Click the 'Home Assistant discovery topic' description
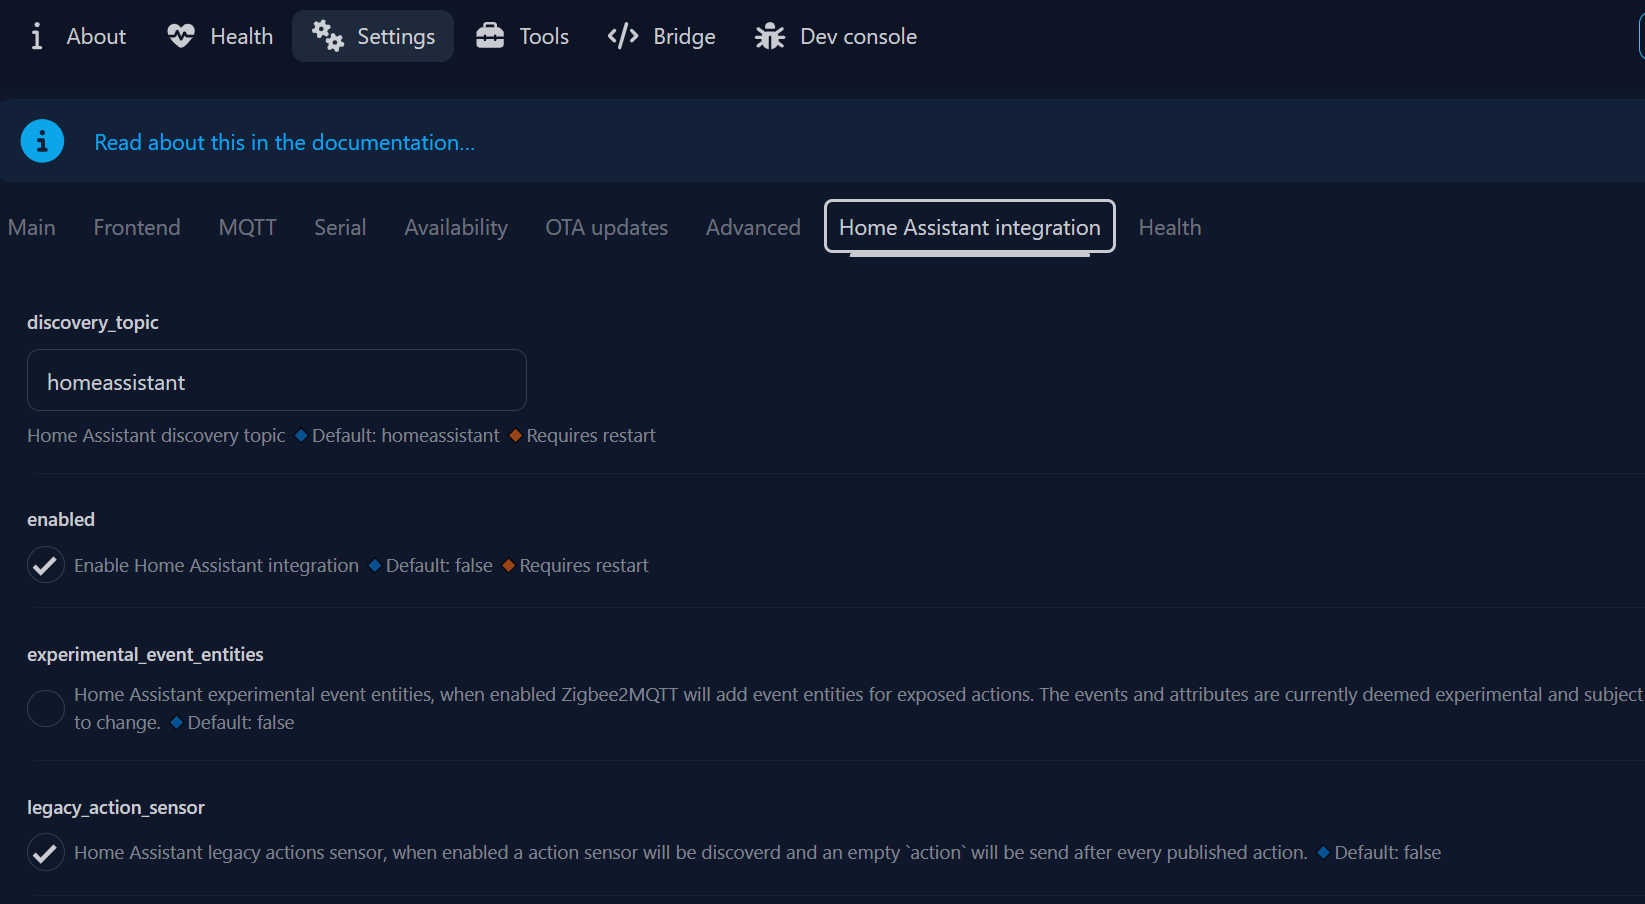The height and width of the screenshot is (904, 1645). [x=156, y=436]
